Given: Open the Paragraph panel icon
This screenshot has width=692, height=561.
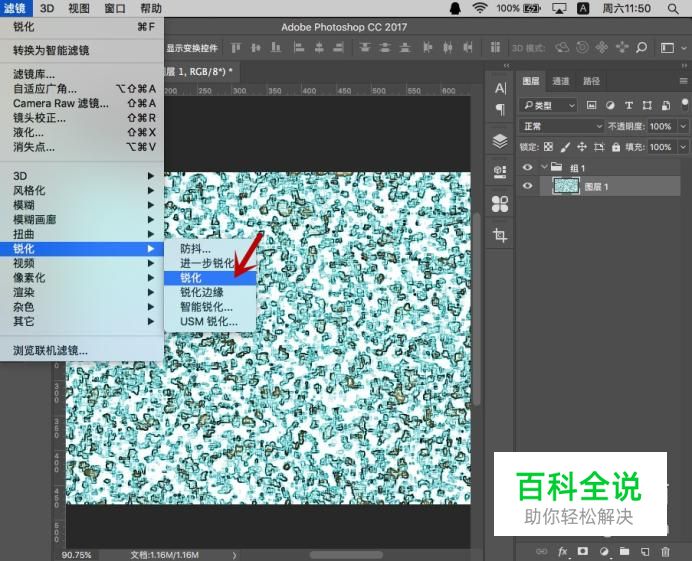Looking at the screenshot, I should point(500,109).
